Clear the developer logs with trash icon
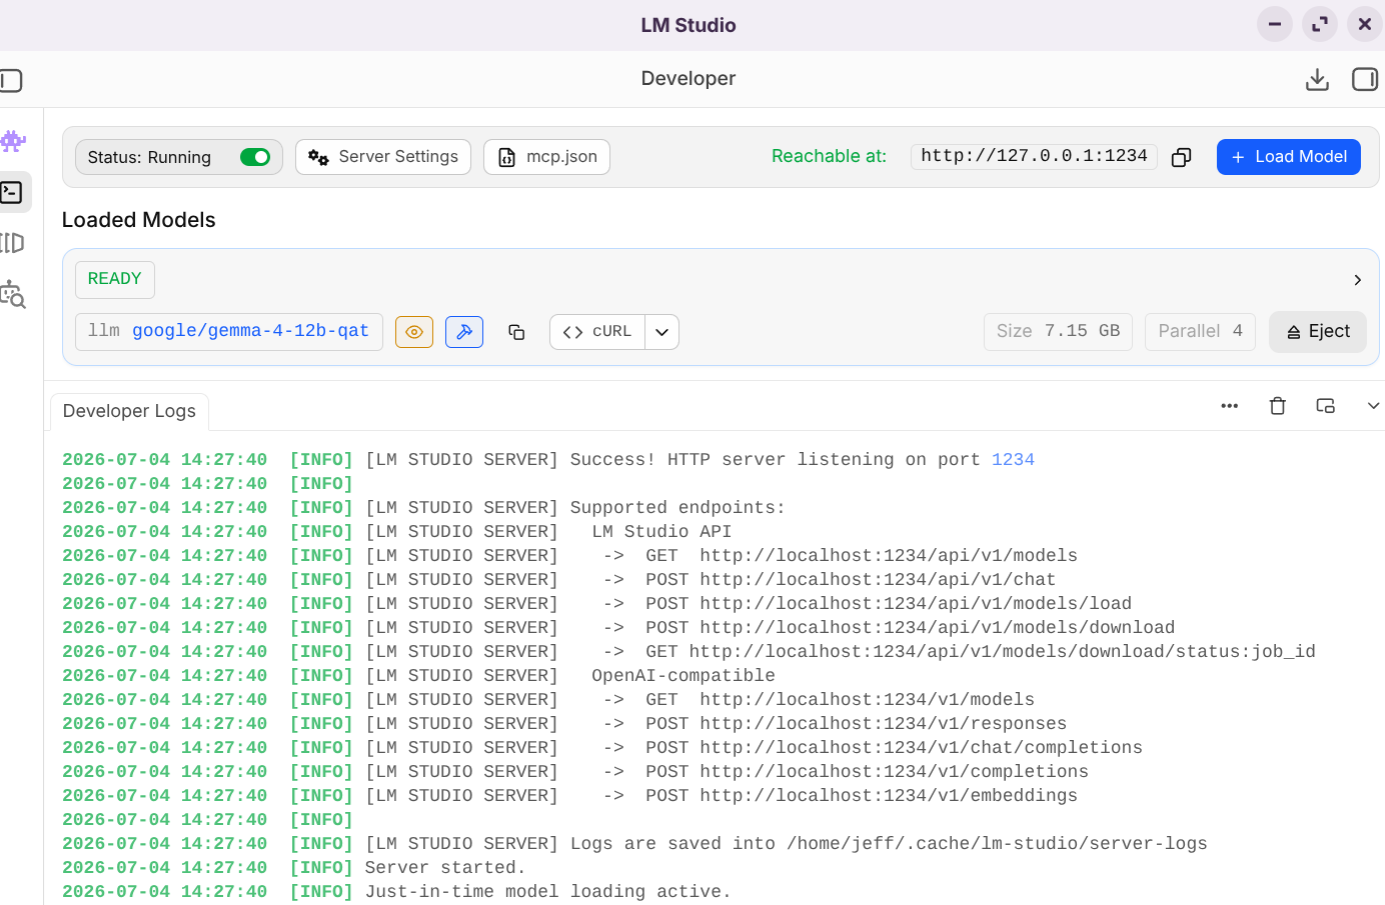Image resolution: width=1385 pixels, height=905 pixels. point(1277,406)
